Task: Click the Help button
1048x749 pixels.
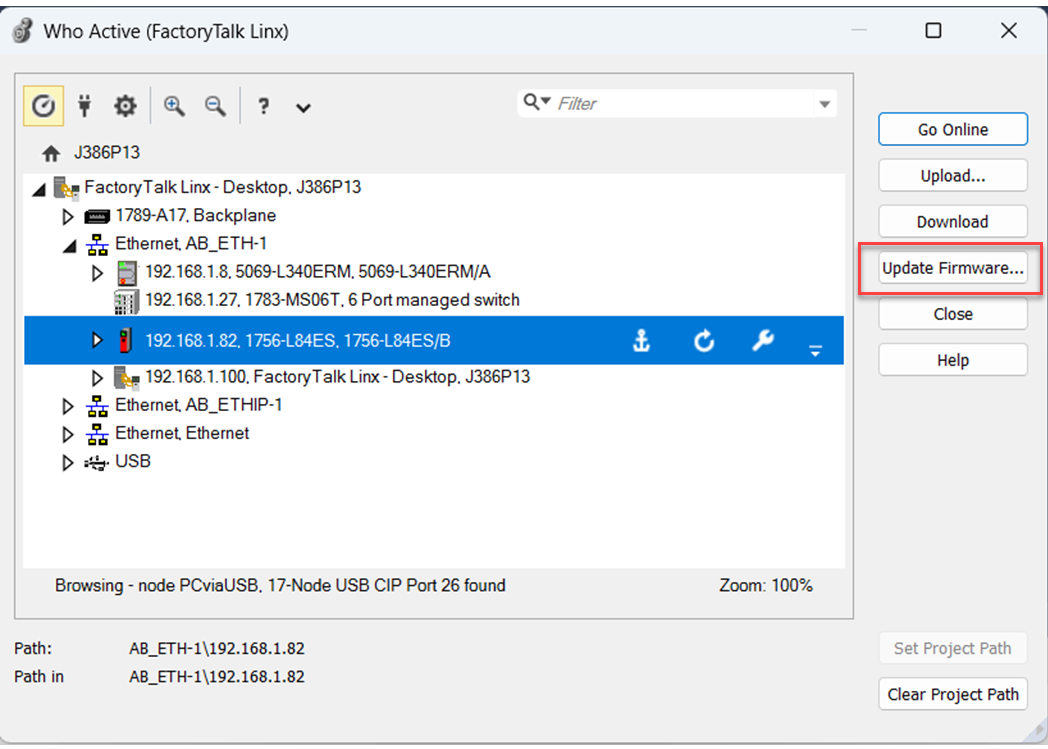Action: 952,360
